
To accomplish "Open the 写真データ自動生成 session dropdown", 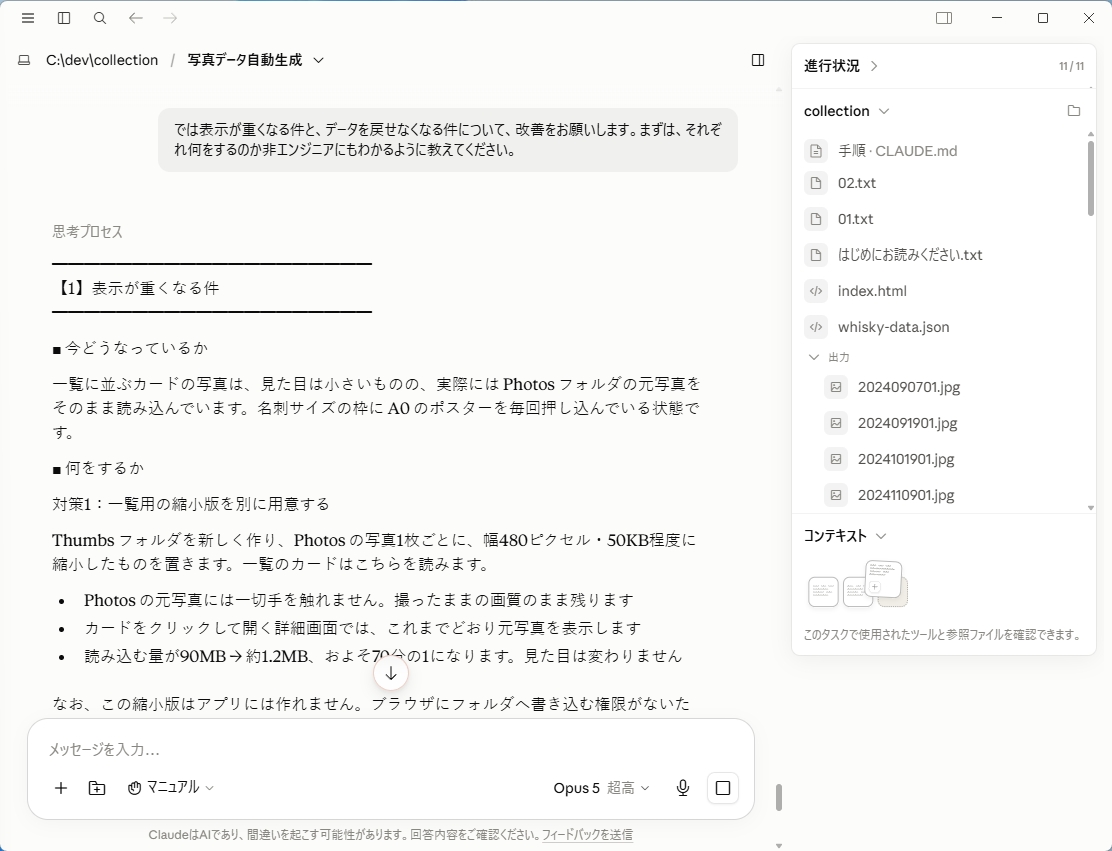I will click(318, 60).
